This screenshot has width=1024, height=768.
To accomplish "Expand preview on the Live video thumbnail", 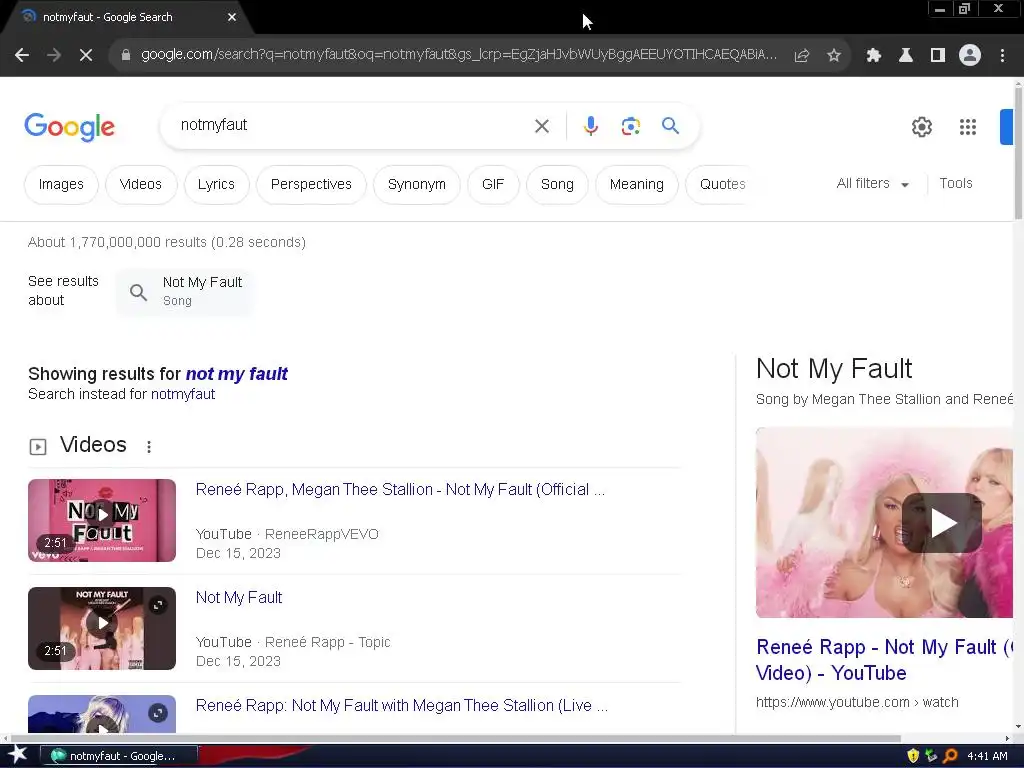I will pyautogui.click(x=158, y=713).
